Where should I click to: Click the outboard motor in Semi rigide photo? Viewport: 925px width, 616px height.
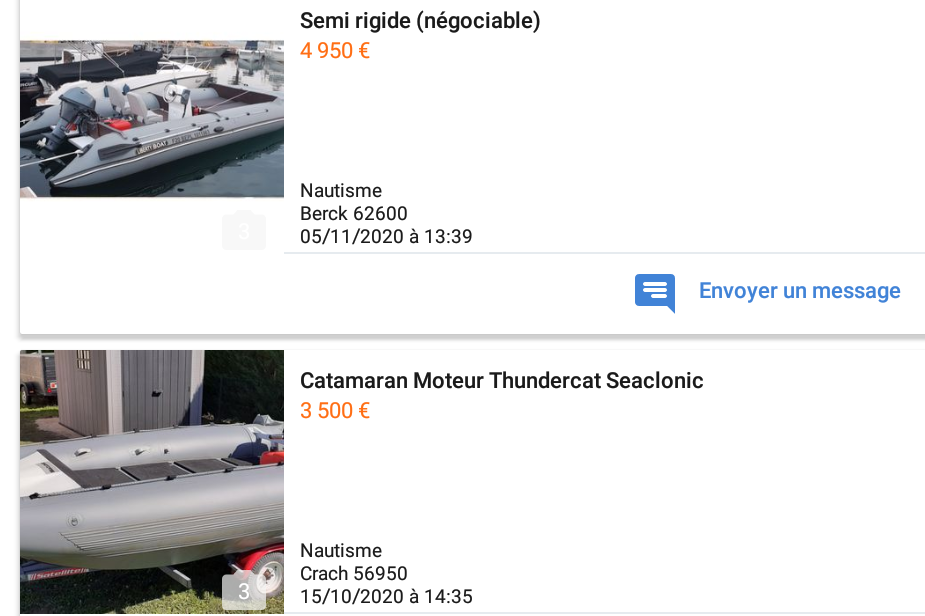[x=73, y=112]
